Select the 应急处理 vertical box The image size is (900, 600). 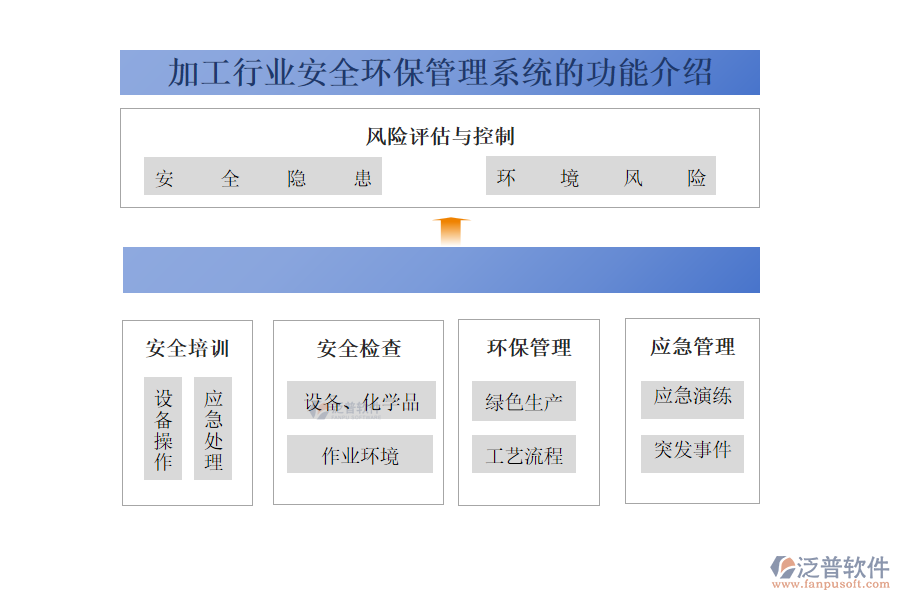pos(213,429)
